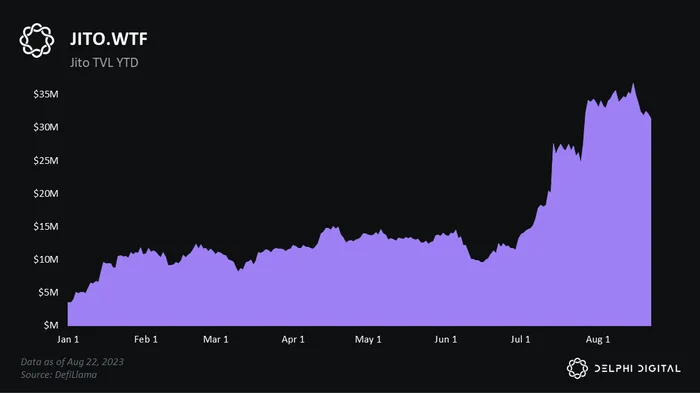
Task: Select the JITO.WTF chart title
Action: [108, 39]
